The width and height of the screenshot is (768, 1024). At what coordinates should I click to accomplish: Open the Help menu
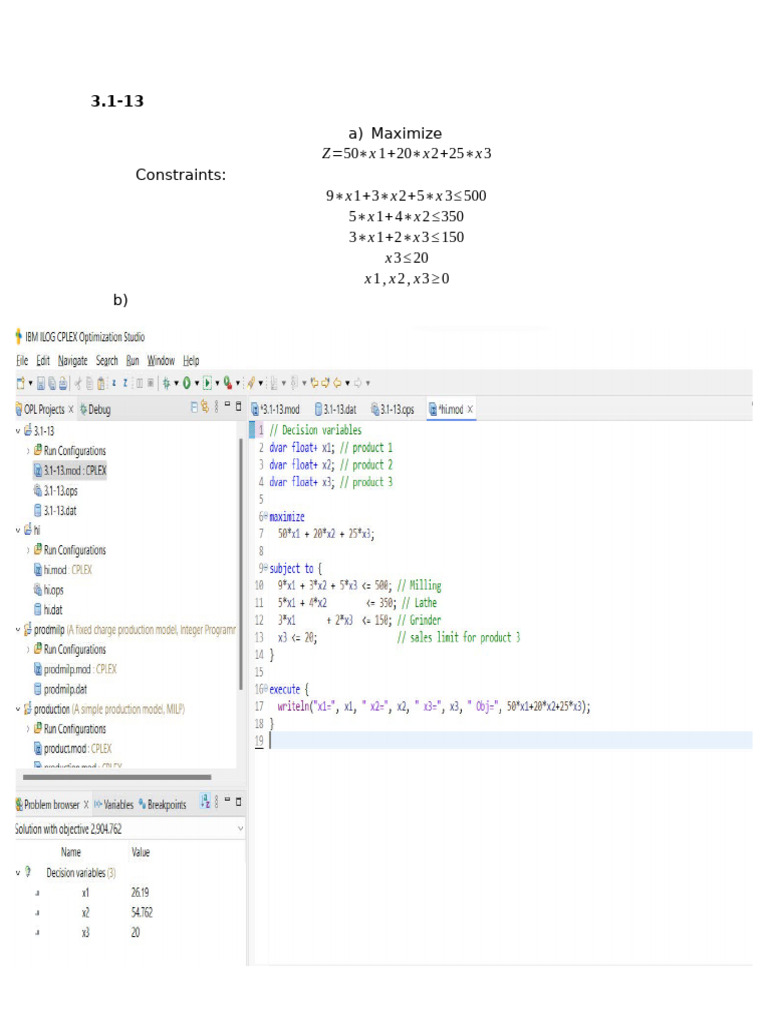pos(191,360)
